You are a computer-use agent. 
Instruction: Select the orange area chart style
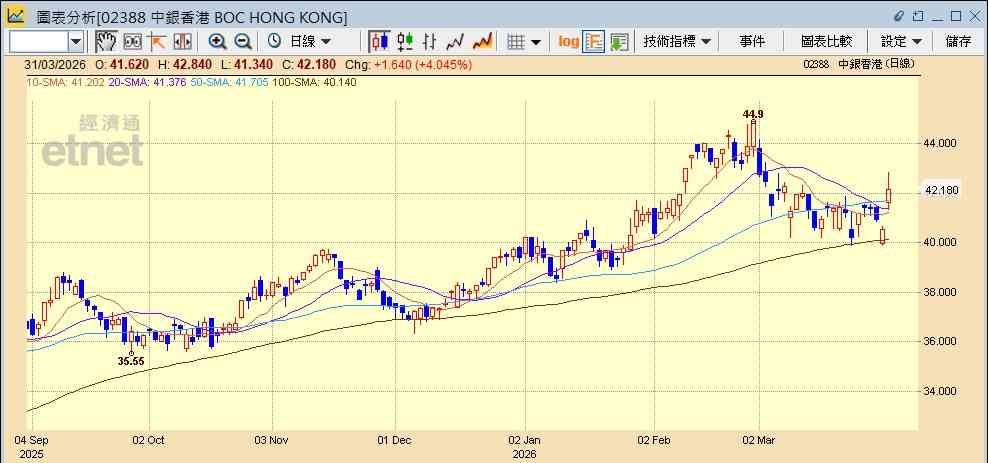point(483,42)
